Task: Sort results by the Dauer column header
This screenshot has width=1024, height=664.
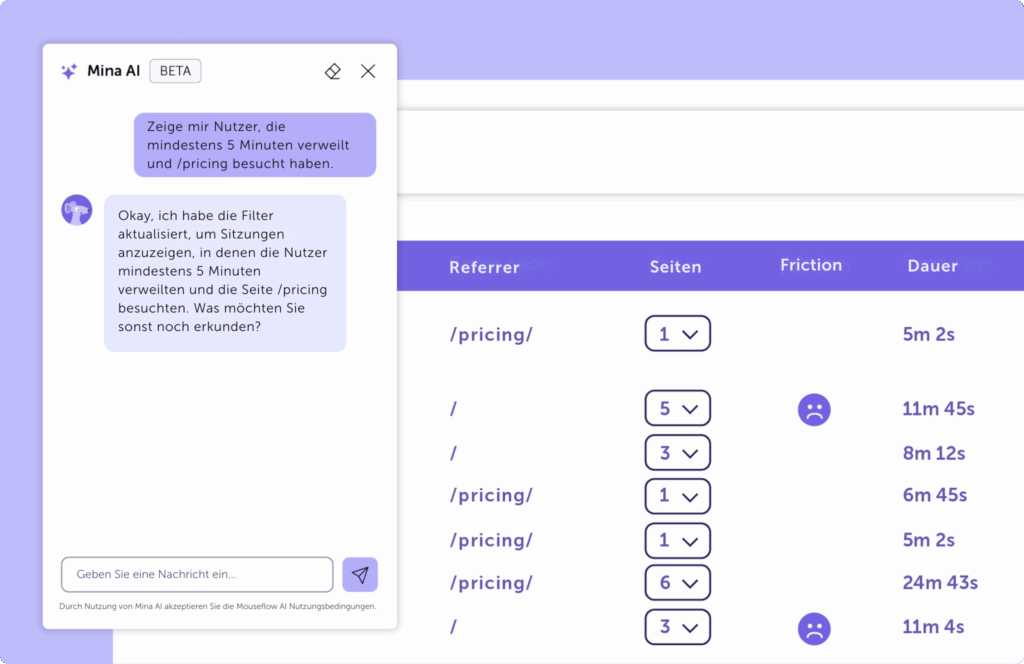Action: pyautogui.click(x=932, y=266)
